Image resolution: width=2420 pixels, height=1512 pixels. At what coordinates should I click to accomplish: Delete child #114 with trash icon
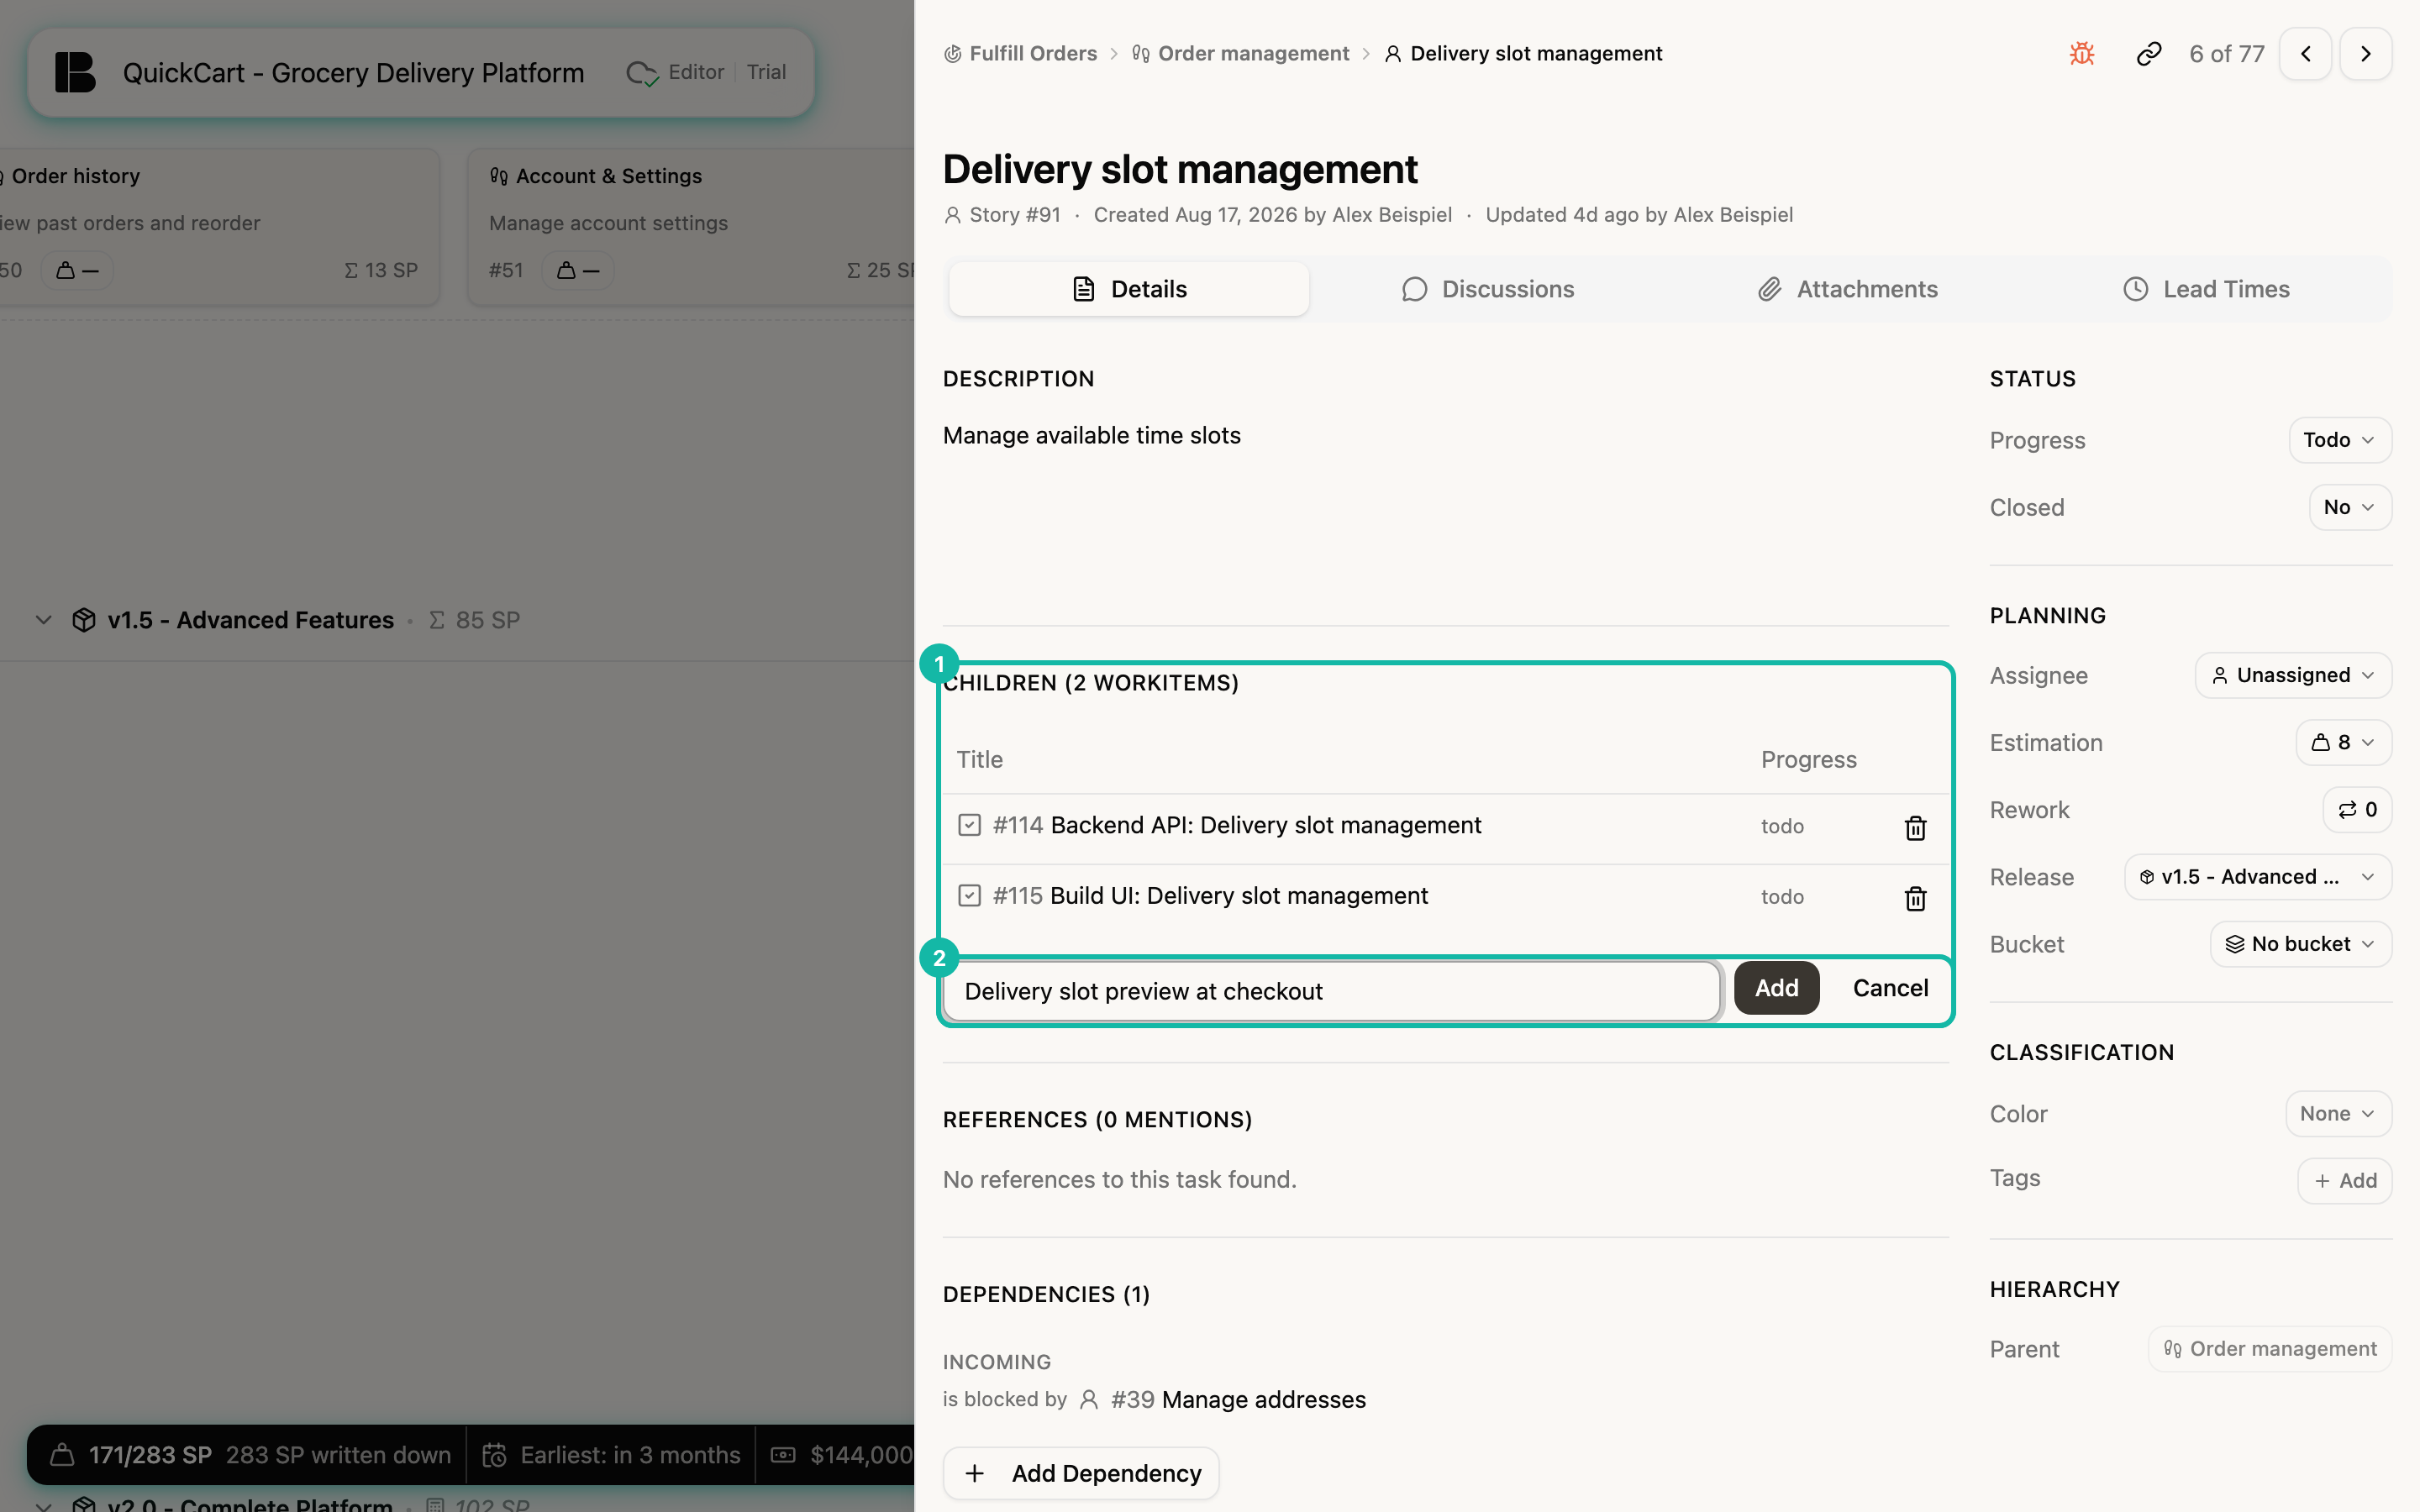(x=1915, y=828)
